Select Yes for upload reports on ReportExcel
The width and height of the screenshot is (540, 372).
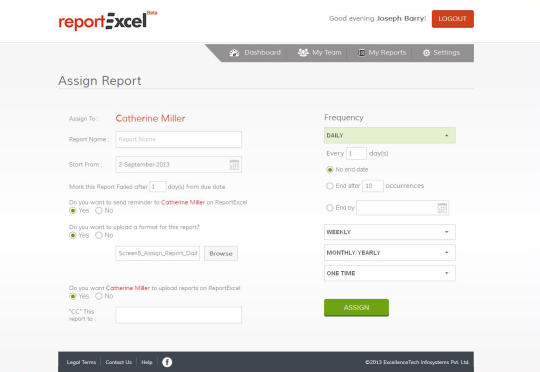tap(73, 296)
